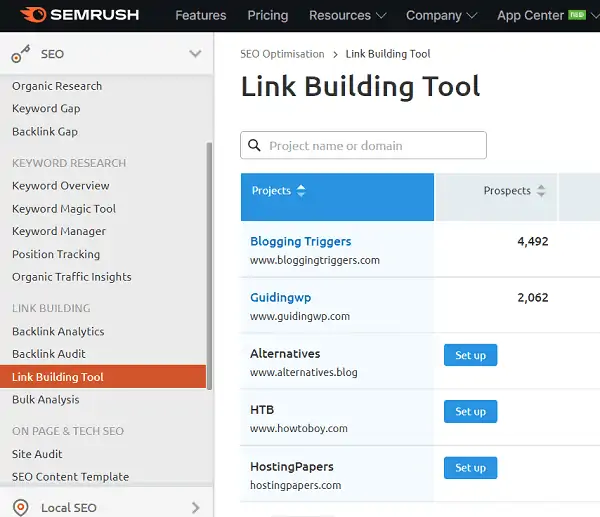
Task: Click the LINK BUILDING section heading
Action: coord(51,308)
